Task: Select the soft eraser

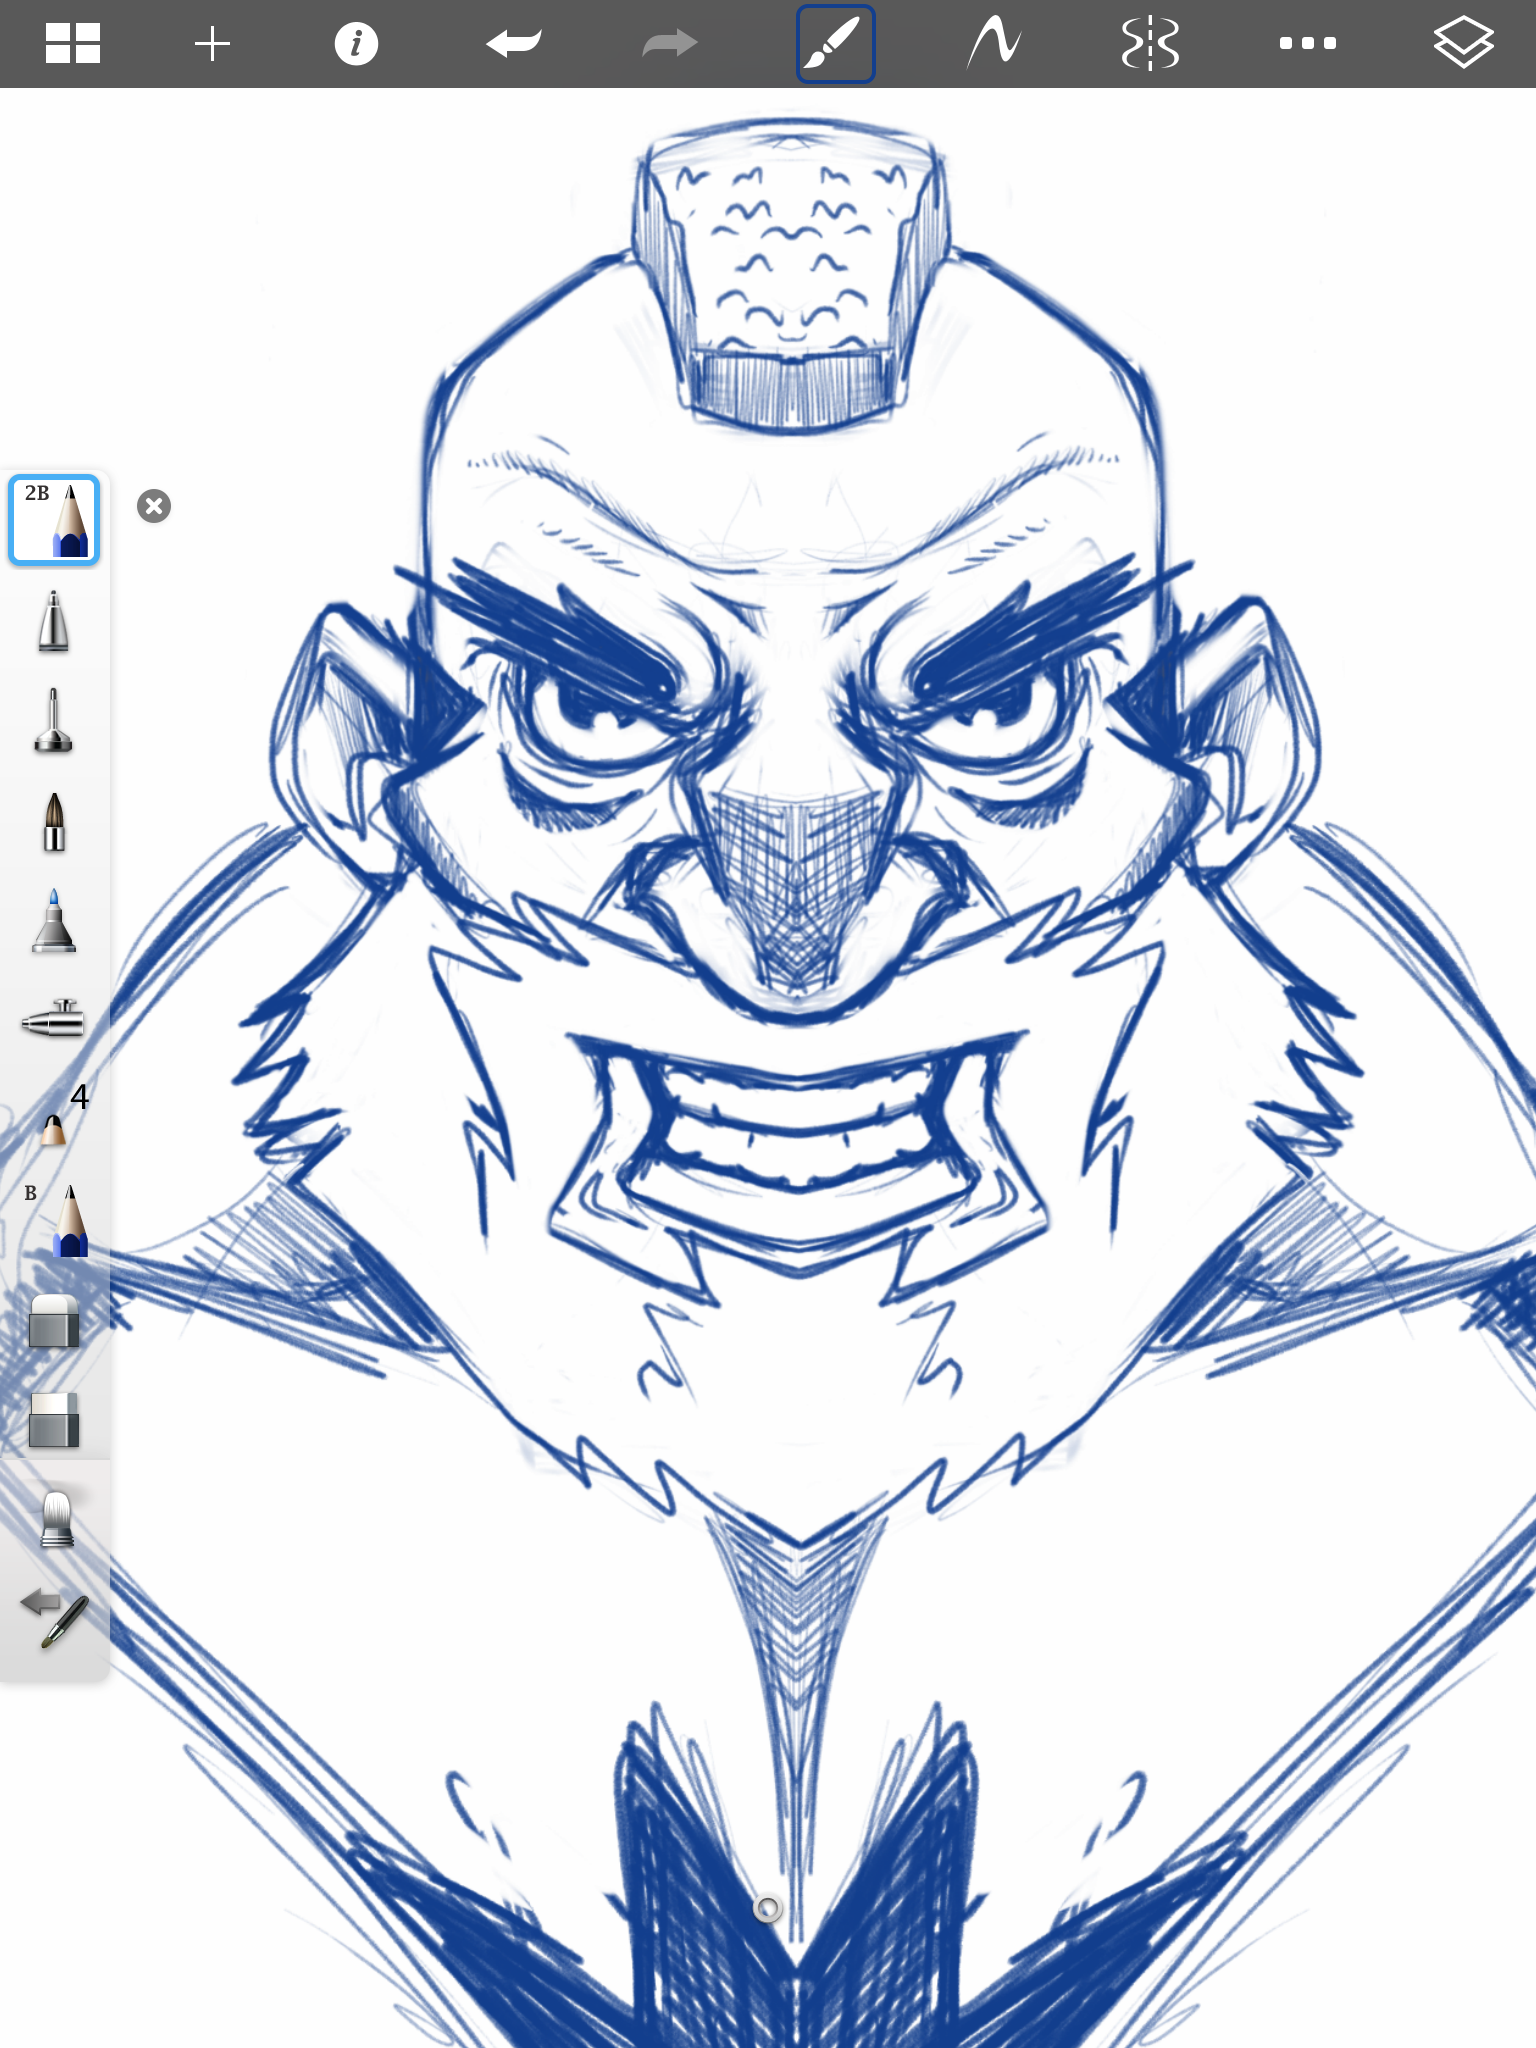Action: tap(54, 1320)
